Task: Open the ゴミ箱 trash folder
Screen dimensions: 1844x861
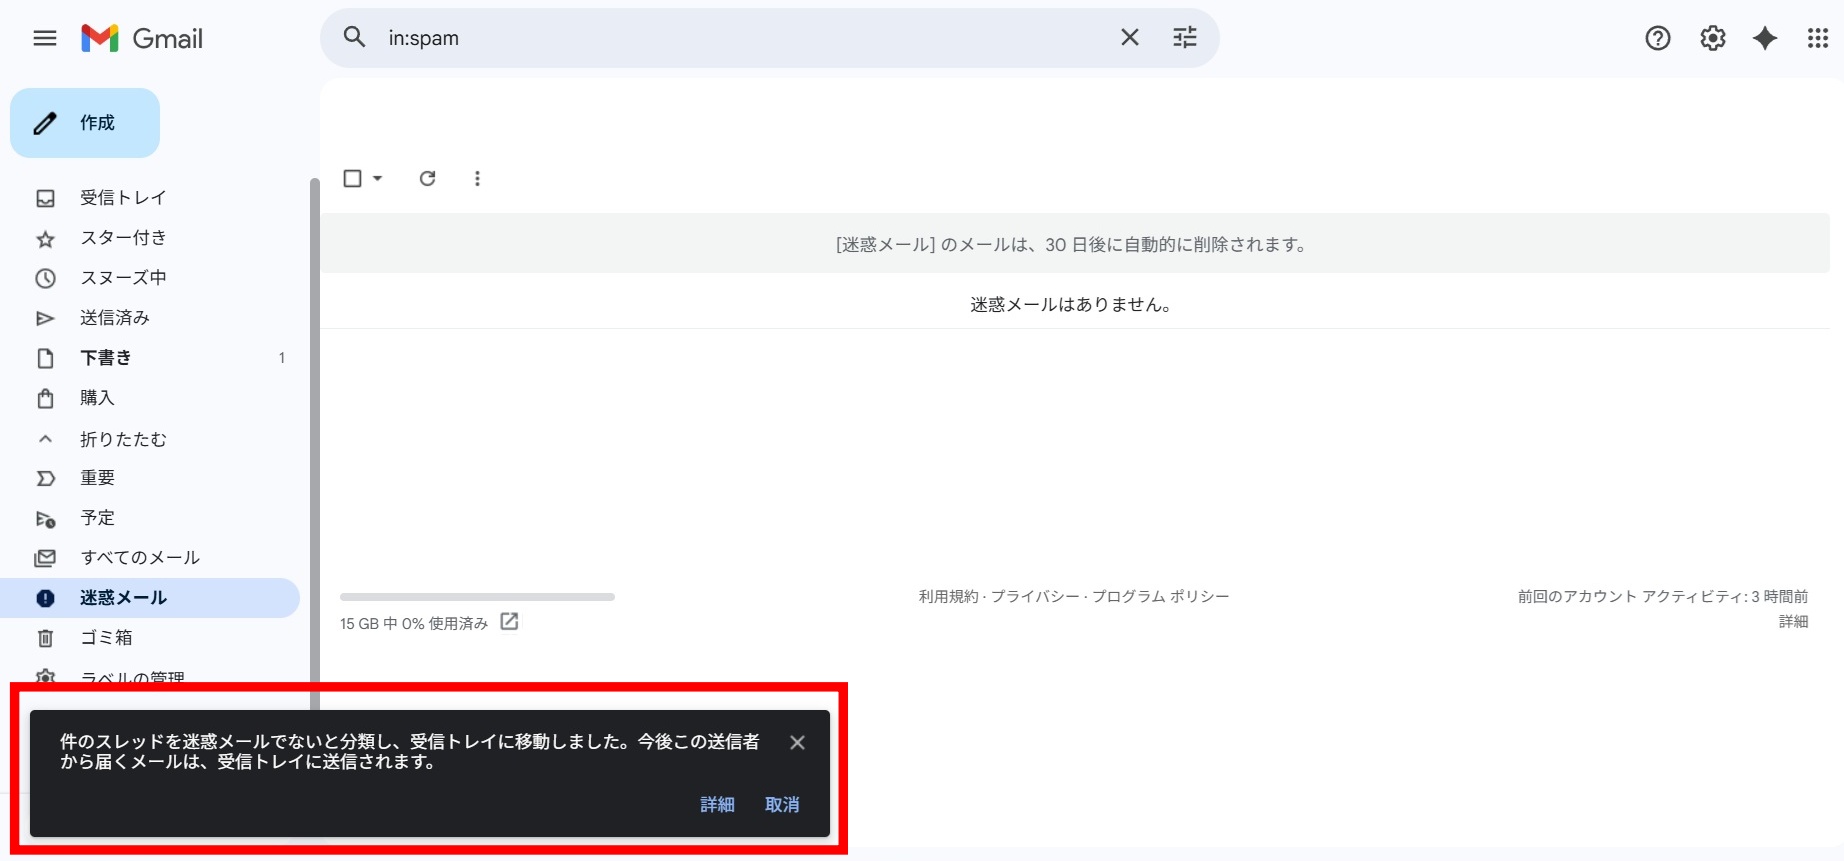Action: coord(106,638)
